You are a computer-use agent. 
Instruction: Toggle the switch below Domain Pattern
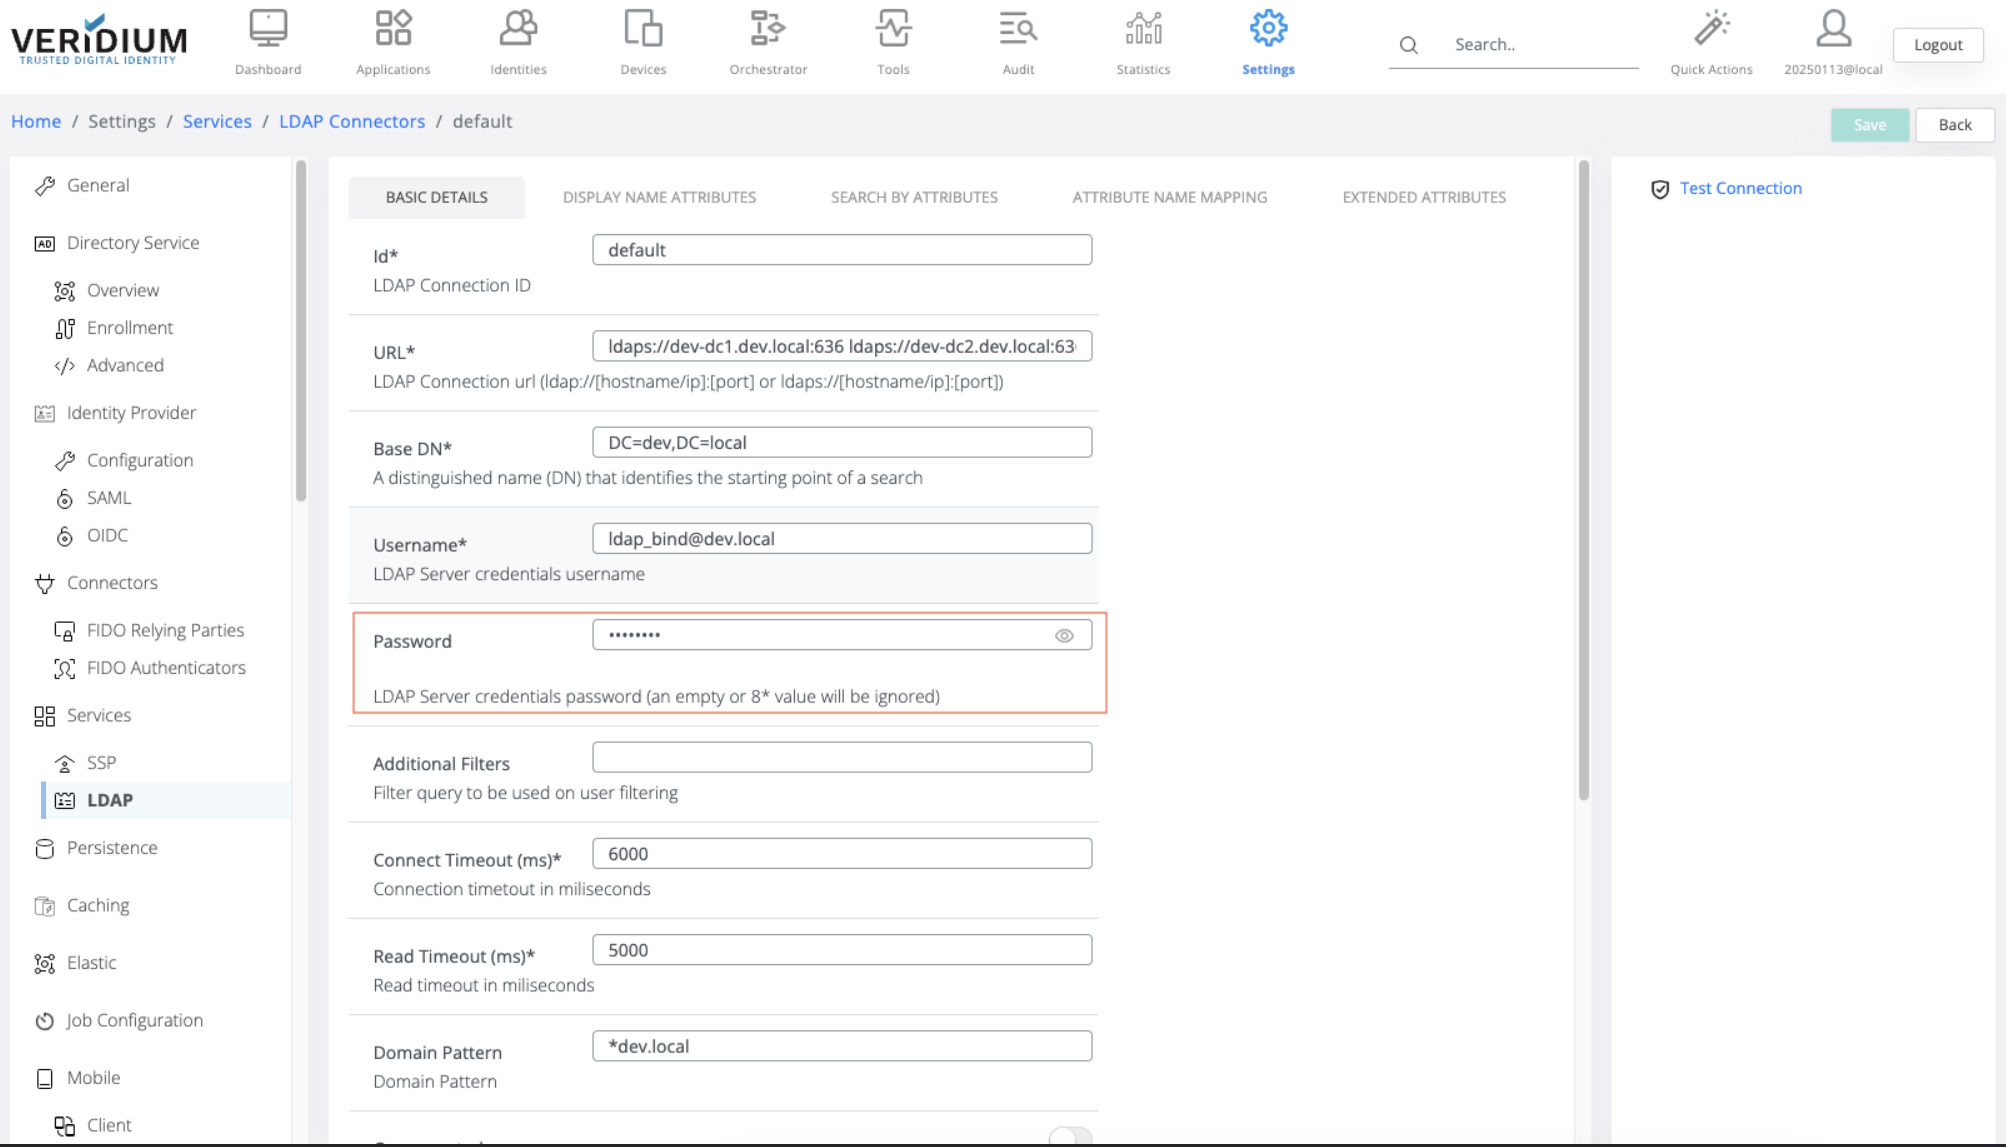[1070, 1137]
